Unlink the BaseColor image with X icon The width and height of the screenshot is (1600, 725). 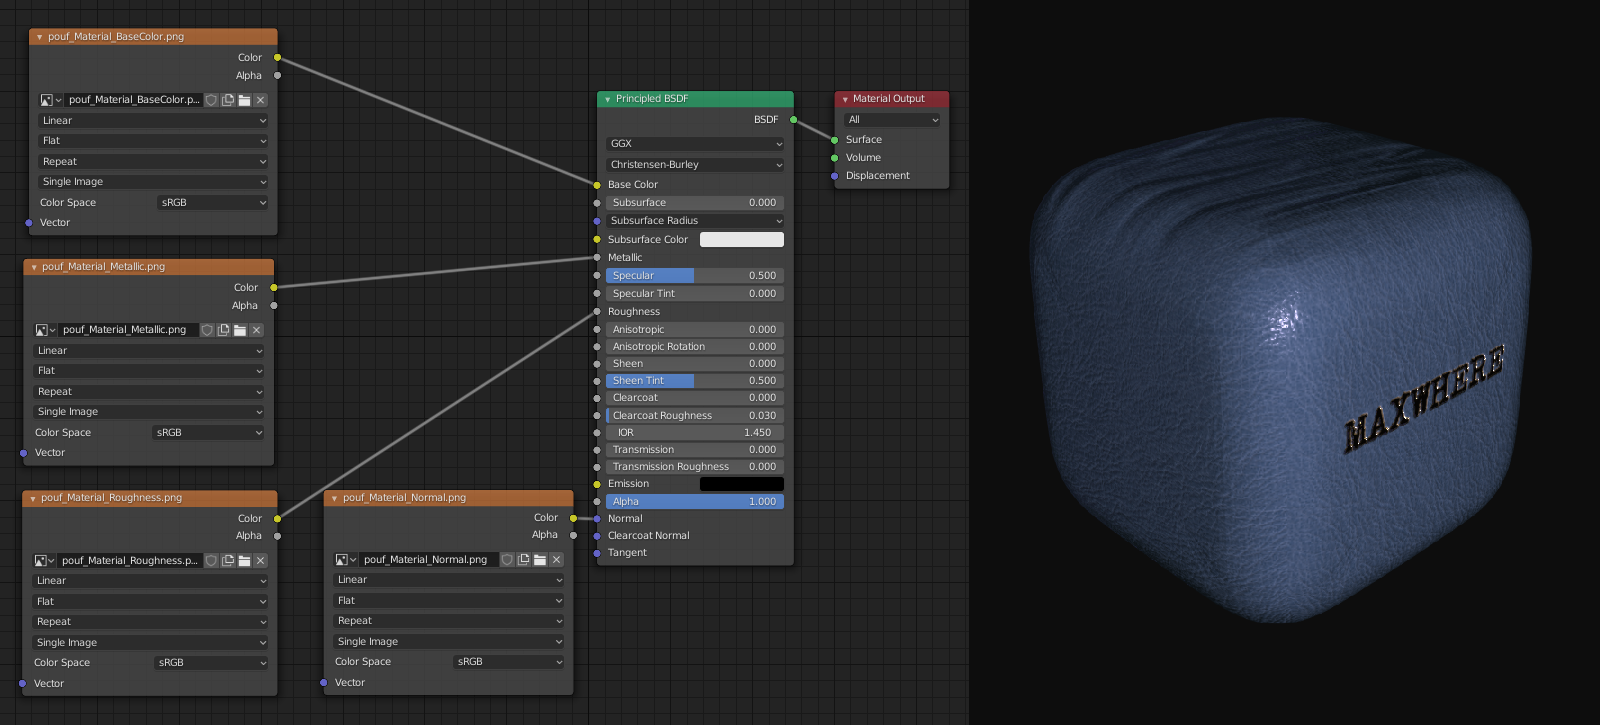(260, 100)
